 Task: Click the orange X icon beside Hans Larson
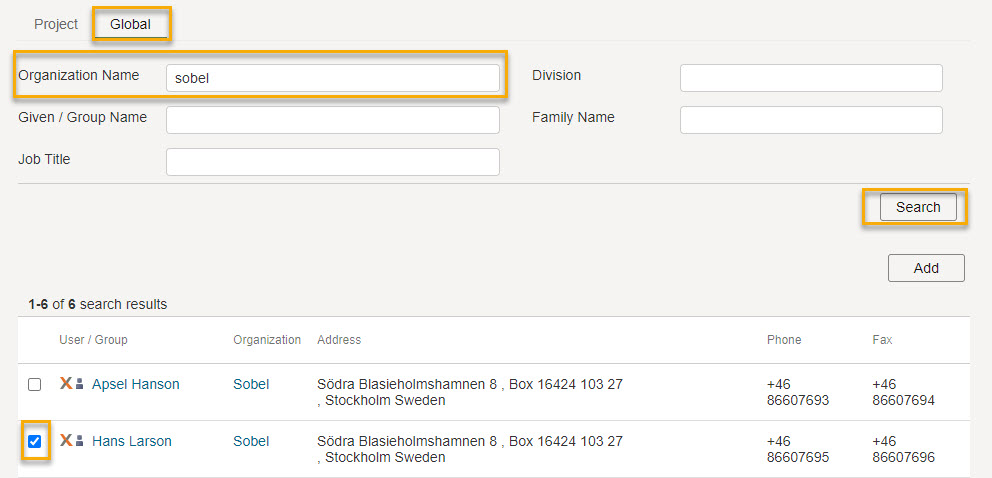tap(66, 440)
